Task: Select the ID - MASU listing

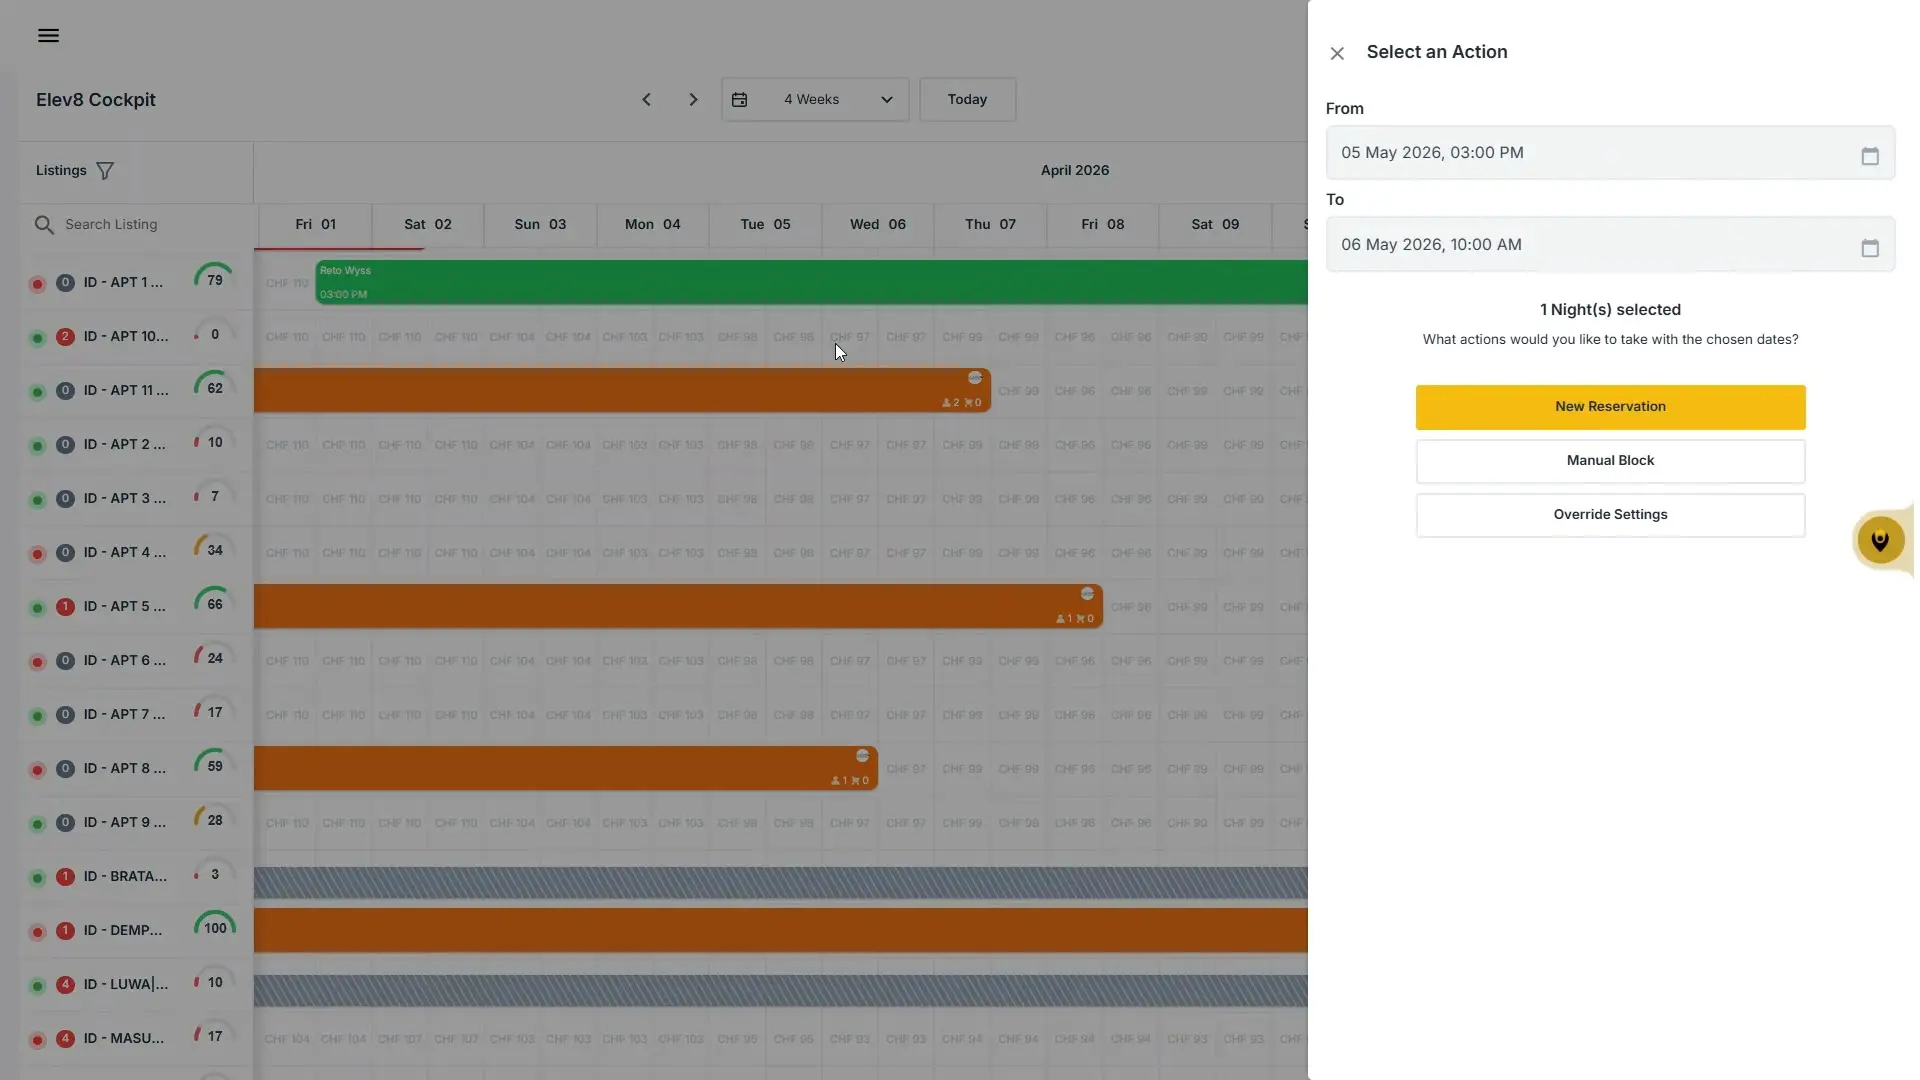Action: [124, 1039]
